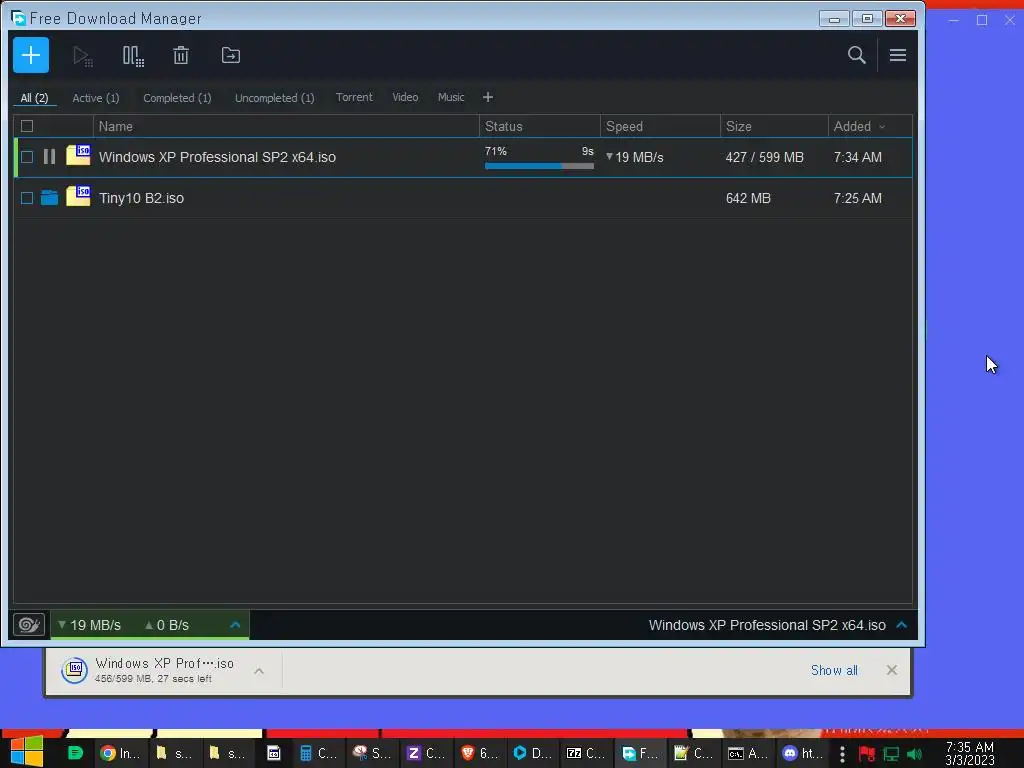Click the Start selected downloads icon
The image size is (1024, 768).
82,56
